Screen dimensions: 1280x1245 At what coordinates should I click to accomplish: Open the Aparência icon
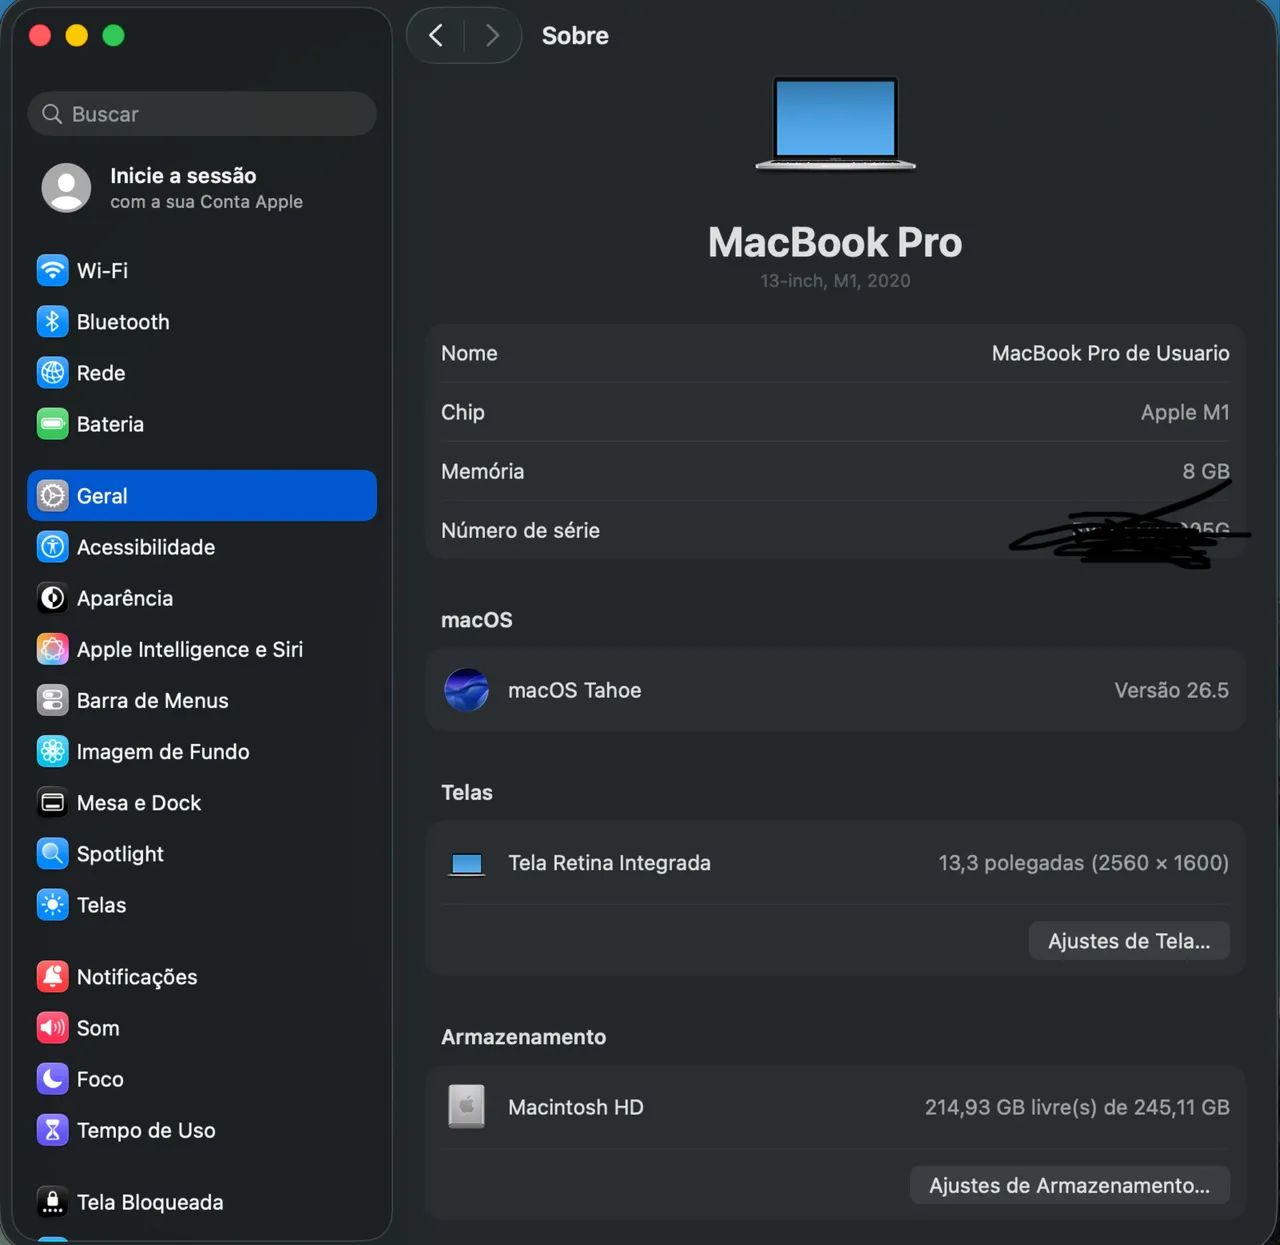click(x=53, y=598)
